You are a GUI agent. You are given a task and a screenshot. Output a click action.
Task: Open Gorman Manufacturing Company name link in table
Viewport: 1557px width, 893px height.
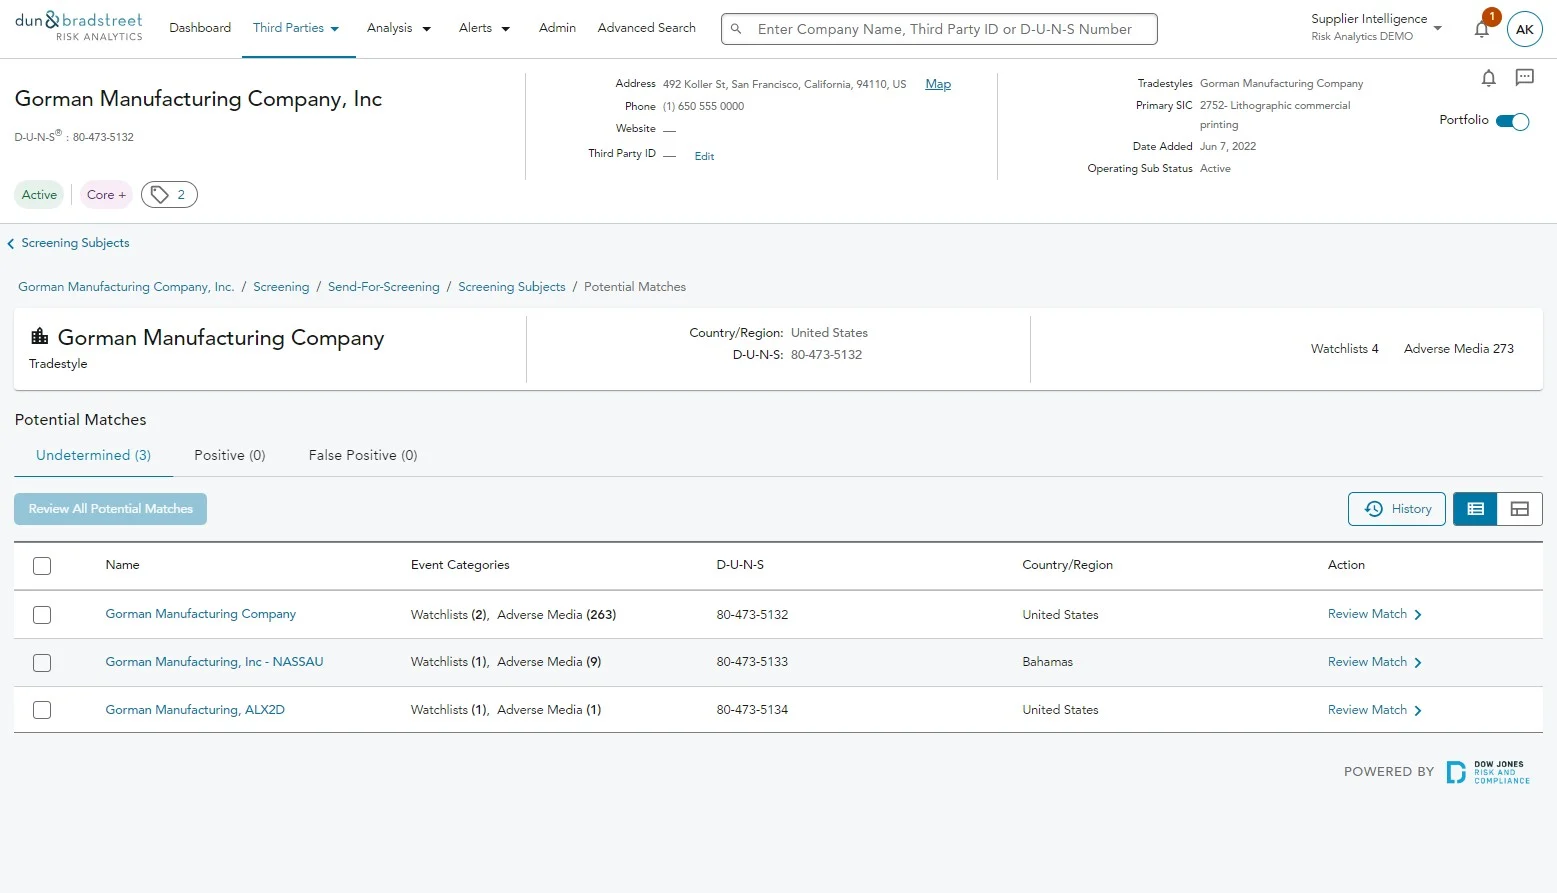[x=201, y=614]
